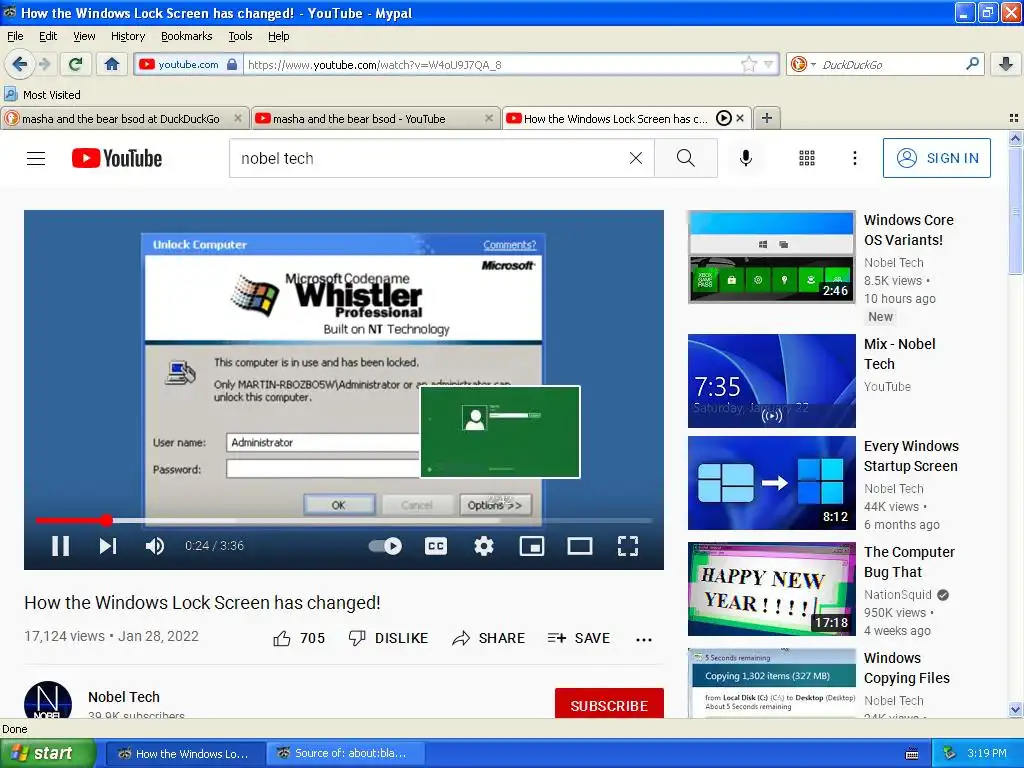Click the Windows Copying Files video title

906,668
